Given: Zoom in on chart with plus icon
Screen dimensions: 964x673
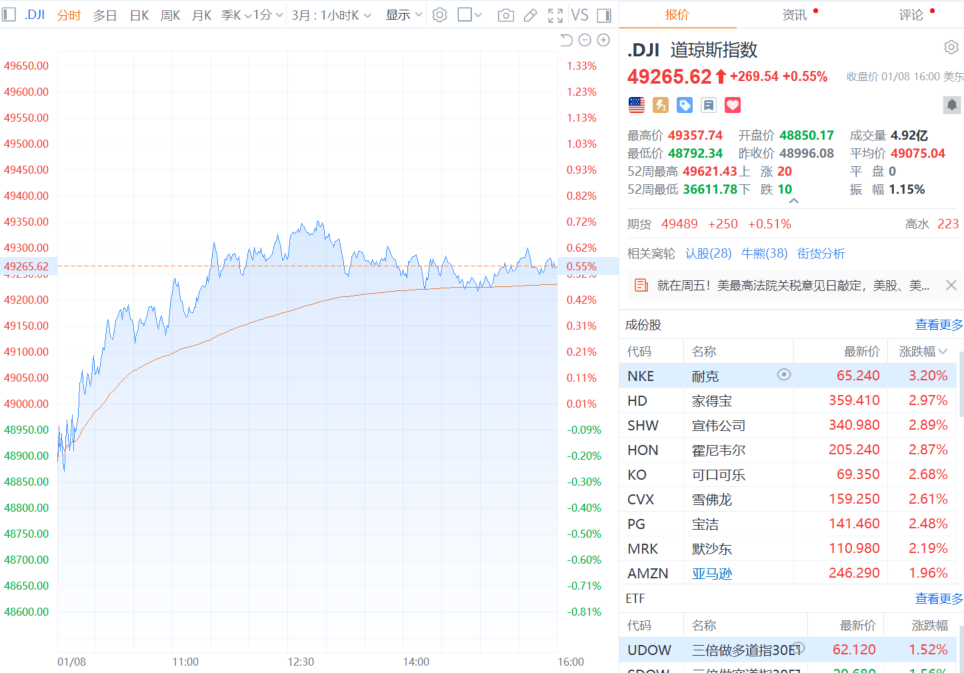Looking at the screenshot, I should pos(603,40).
